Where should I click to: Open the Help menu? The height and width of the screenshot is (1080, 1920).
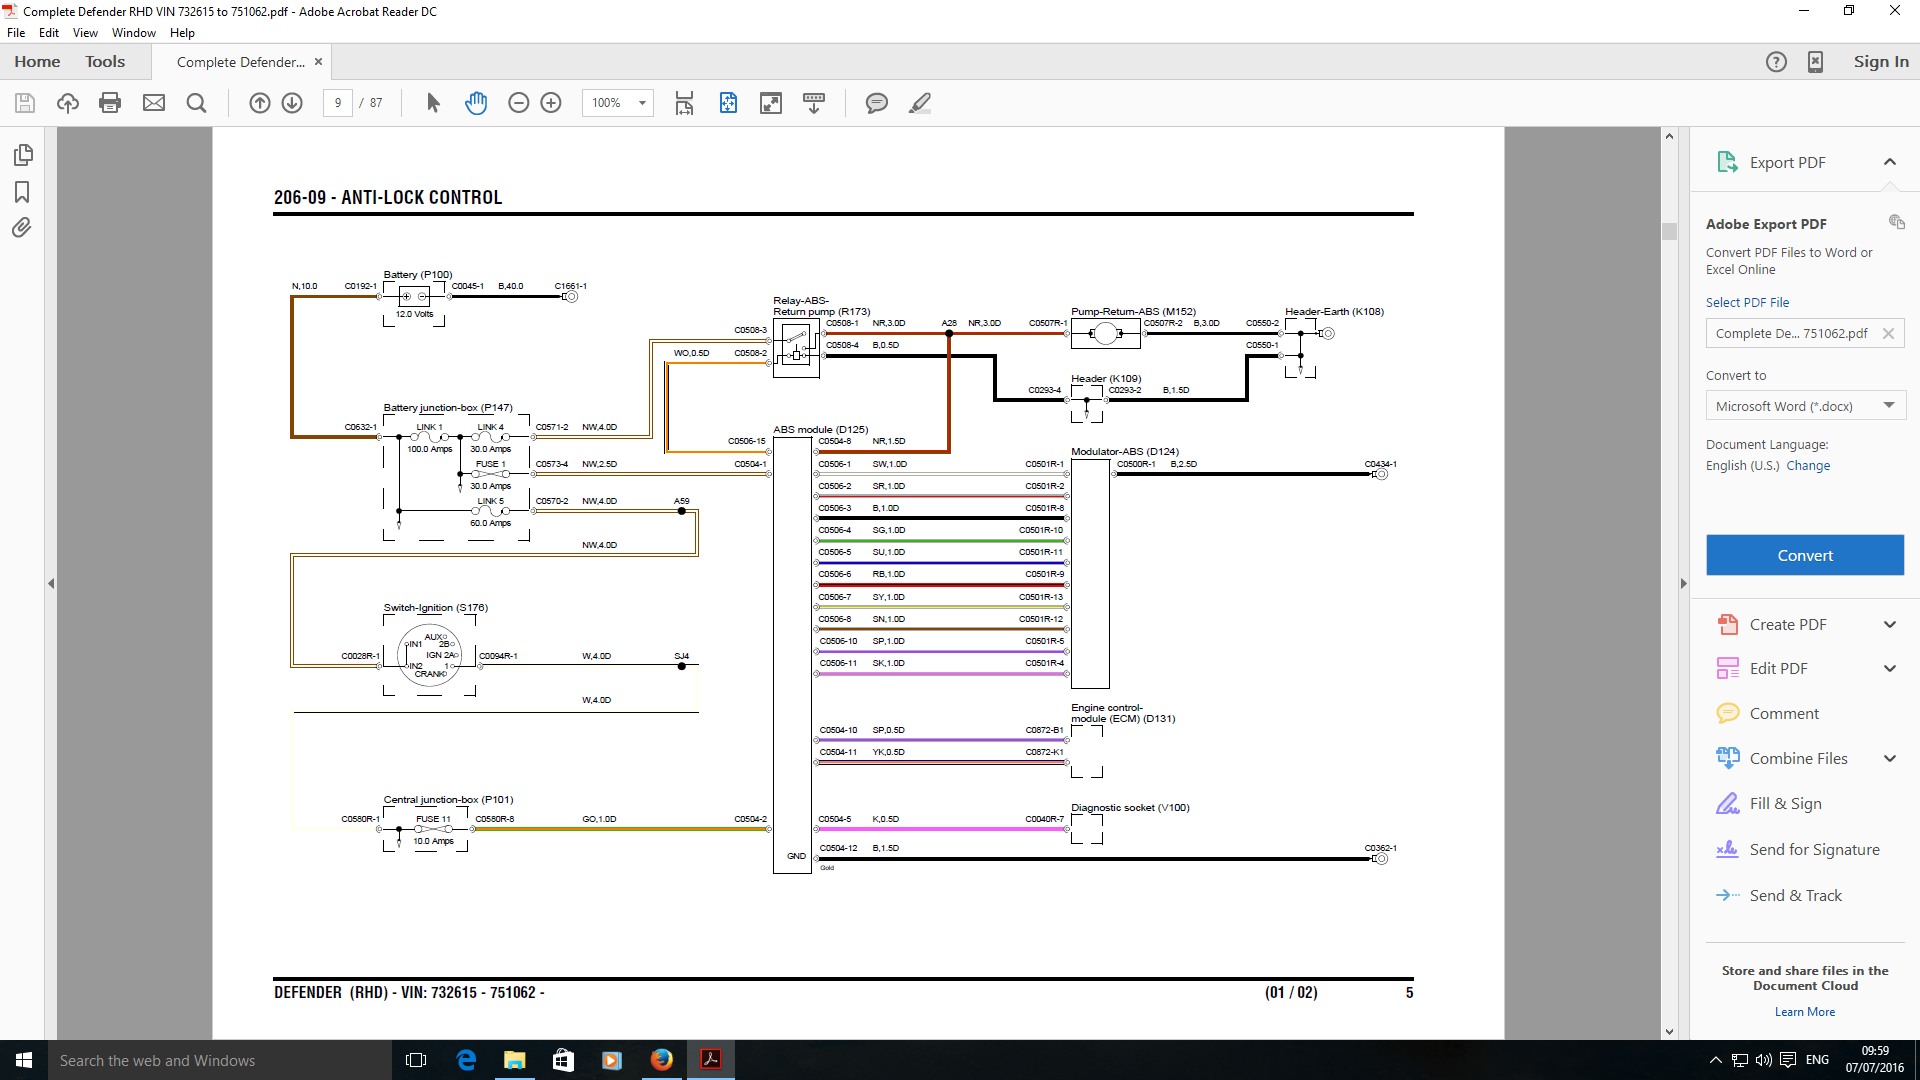coord(182,33)
